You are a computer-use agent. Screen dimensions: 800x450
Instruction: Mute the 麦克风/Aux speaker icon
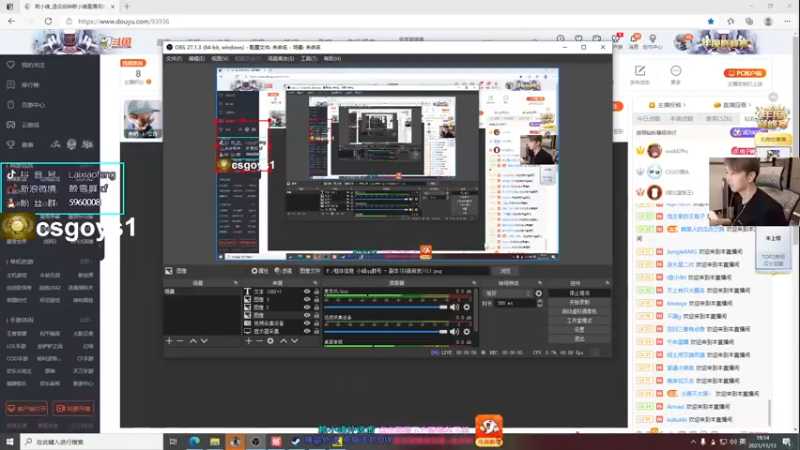tap(454, 307)
